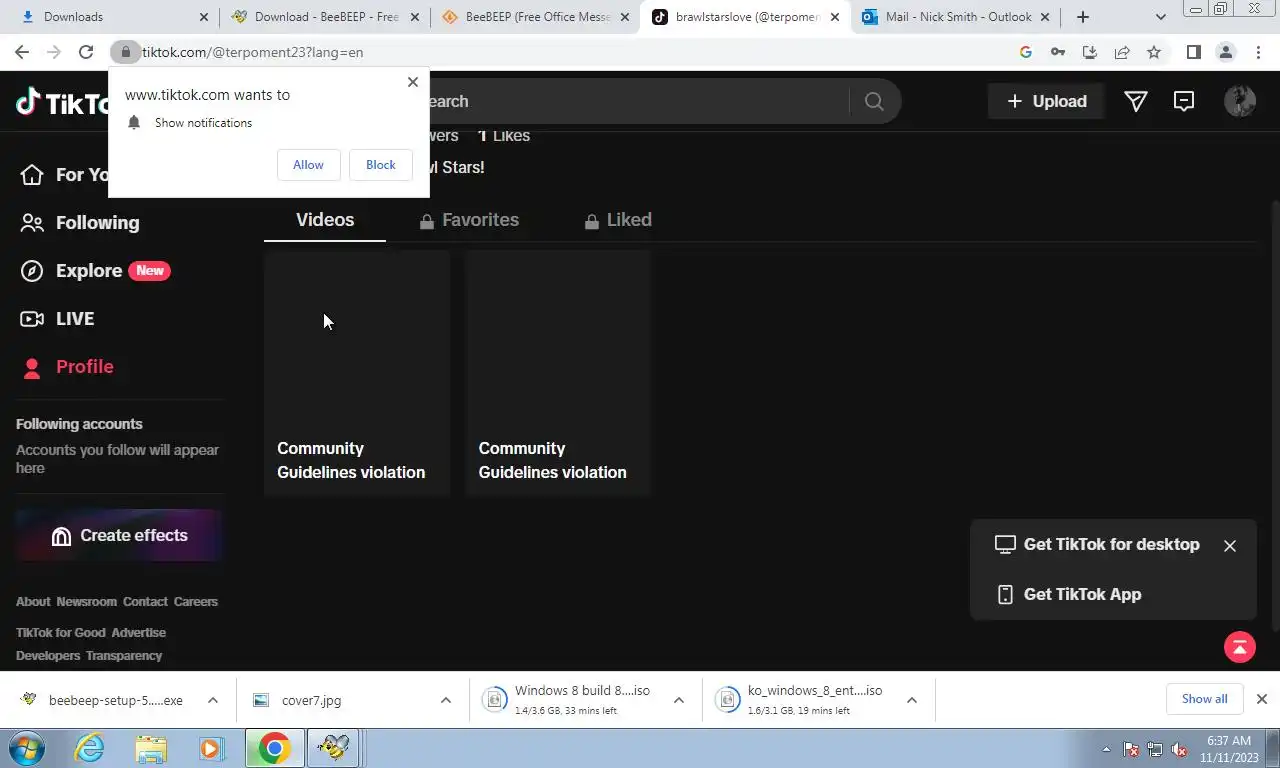Click the site lock icon
The height and width of the screenshot is (768, 1280).
coord(126,52)
